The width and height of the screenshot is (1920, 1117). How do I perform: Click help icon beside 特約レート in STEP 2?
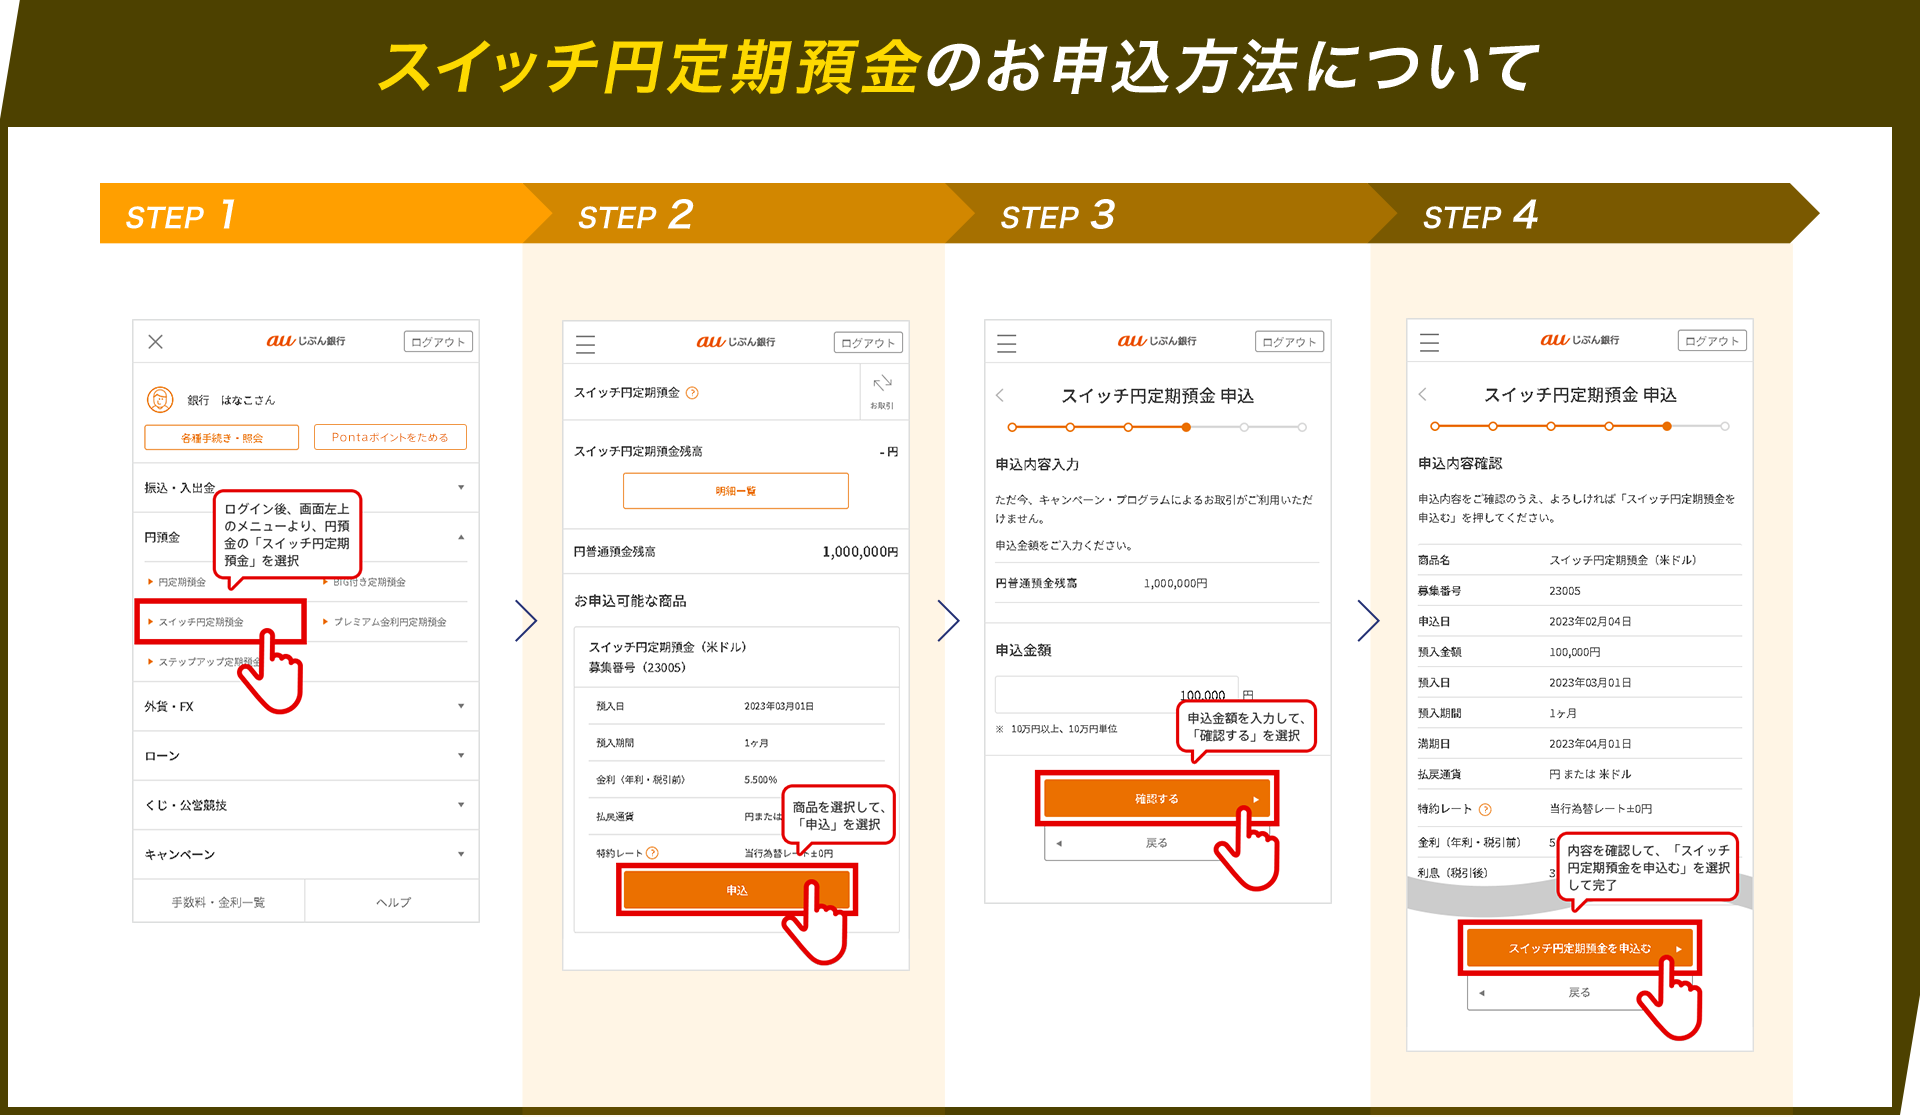[x=652, y=853]
